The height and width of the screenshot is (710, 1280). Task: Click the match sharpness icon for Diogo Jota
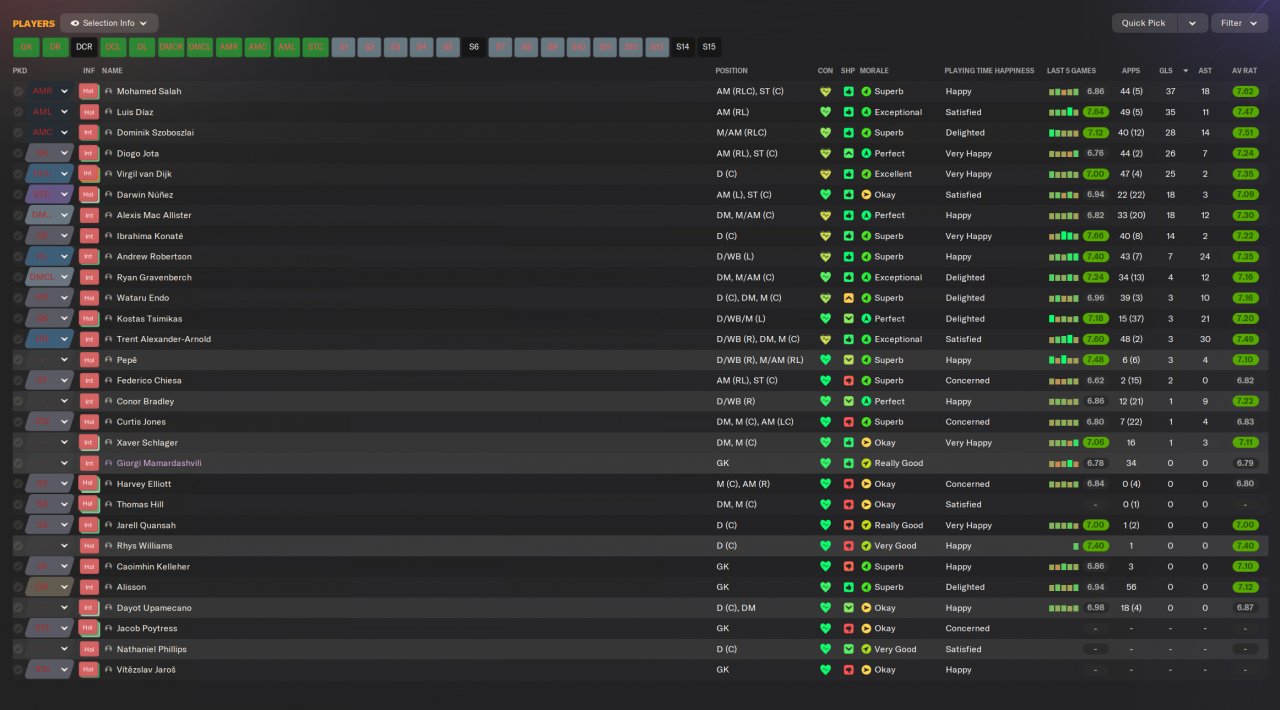[848, 153]
